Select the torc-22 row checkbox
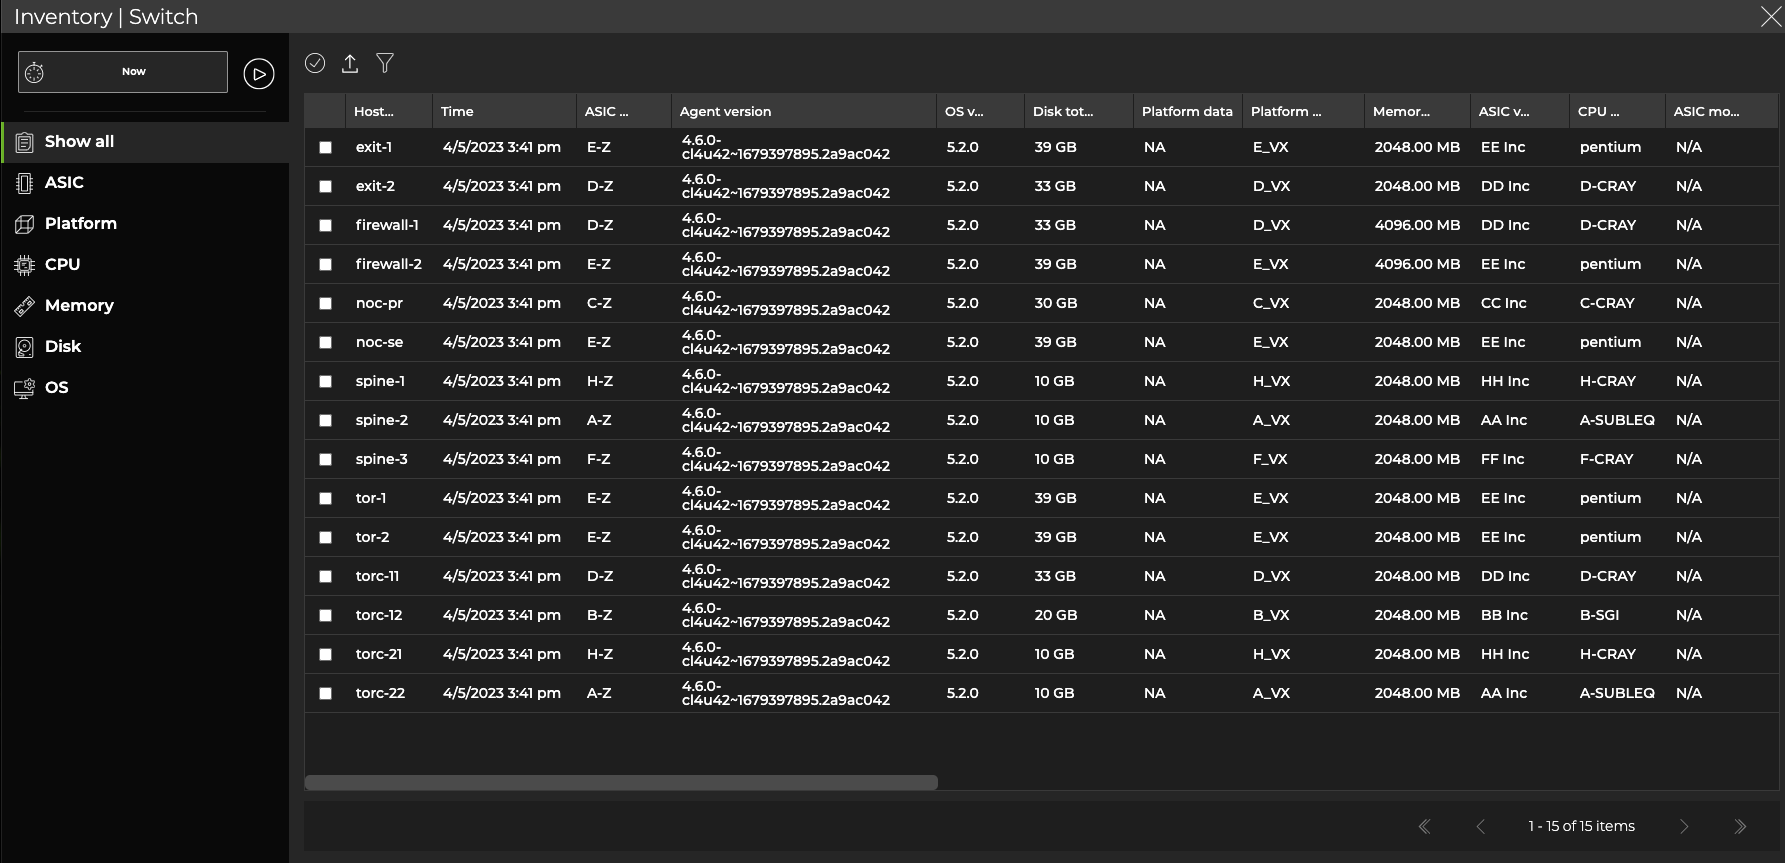The image size is (1785, 863). click(x=325, y=694)
